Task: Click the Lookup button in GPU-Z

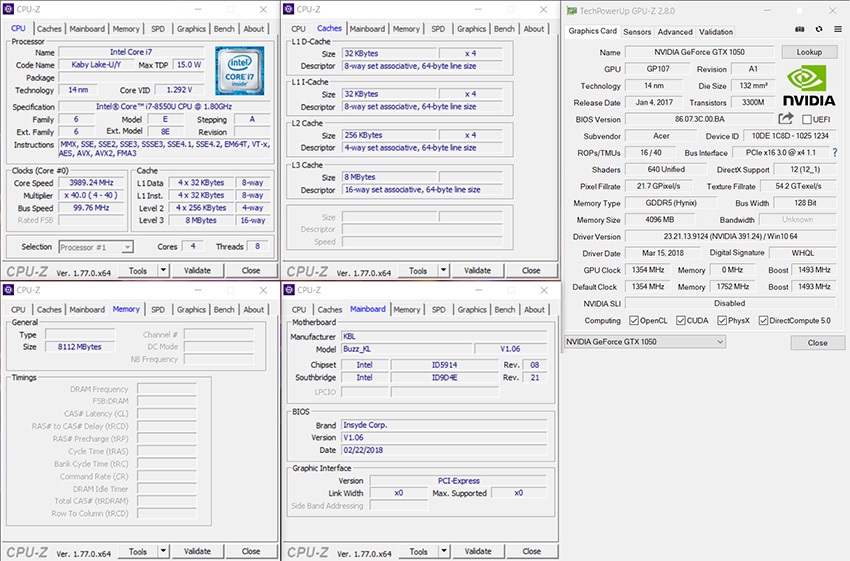Action: (x=809, y=52)
